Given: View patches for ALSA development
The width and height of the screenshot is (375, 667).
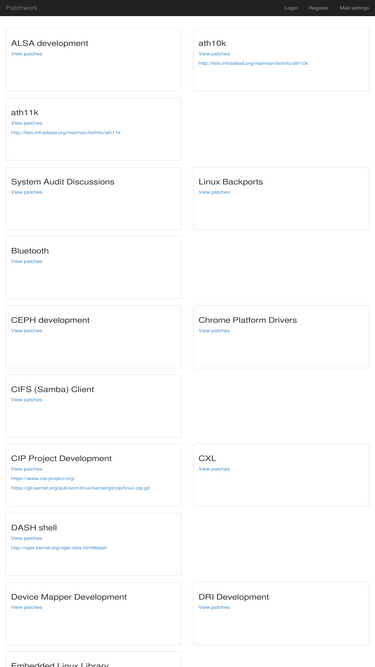Looking at the screenshot, I should point(26,54).
